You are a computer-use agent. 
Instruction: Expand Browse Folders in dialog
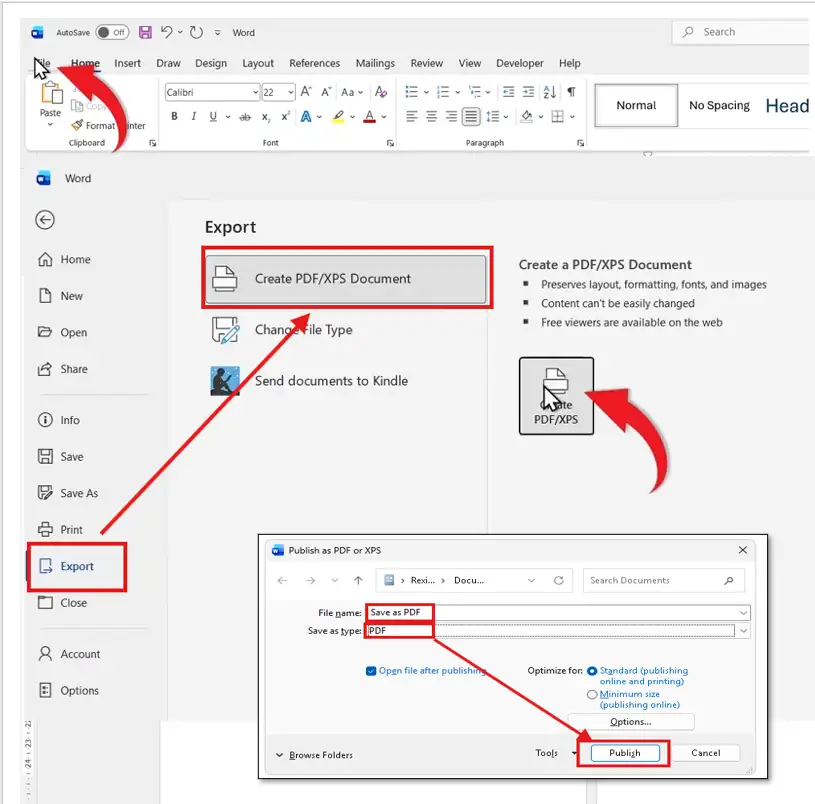(314, 755)
